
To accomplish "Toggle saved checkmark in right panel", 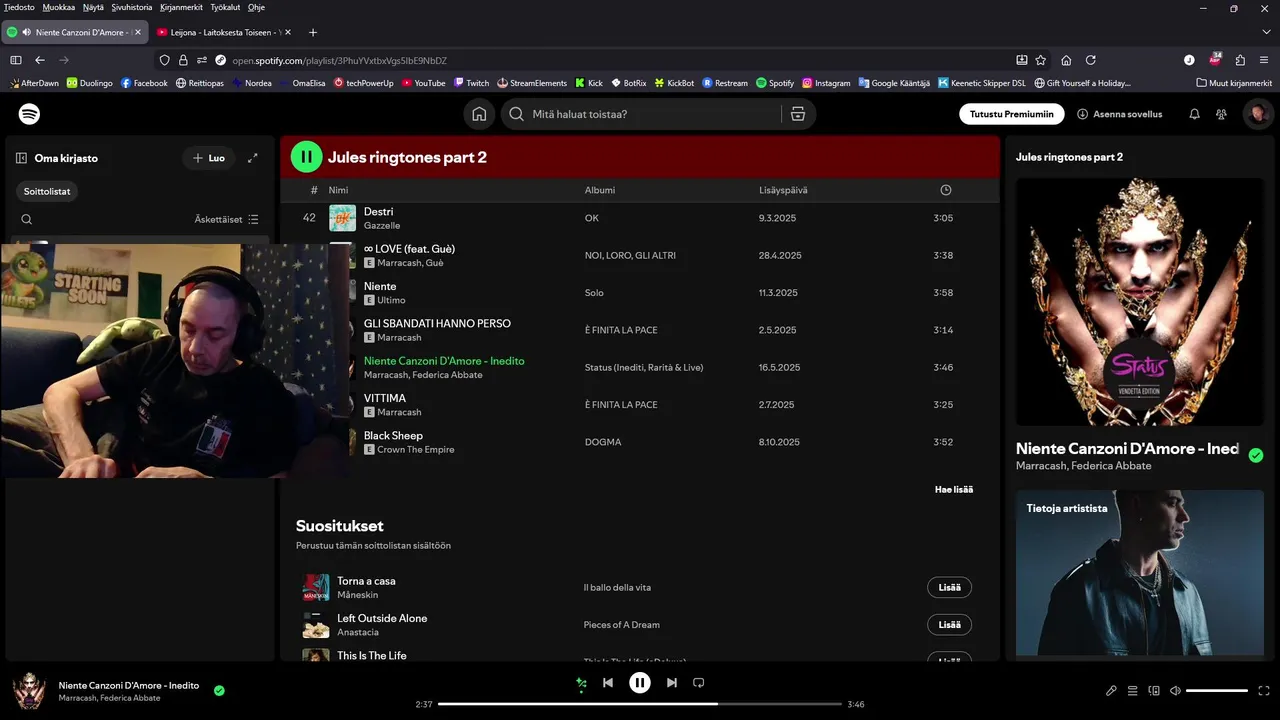I will click(1256, 455).
